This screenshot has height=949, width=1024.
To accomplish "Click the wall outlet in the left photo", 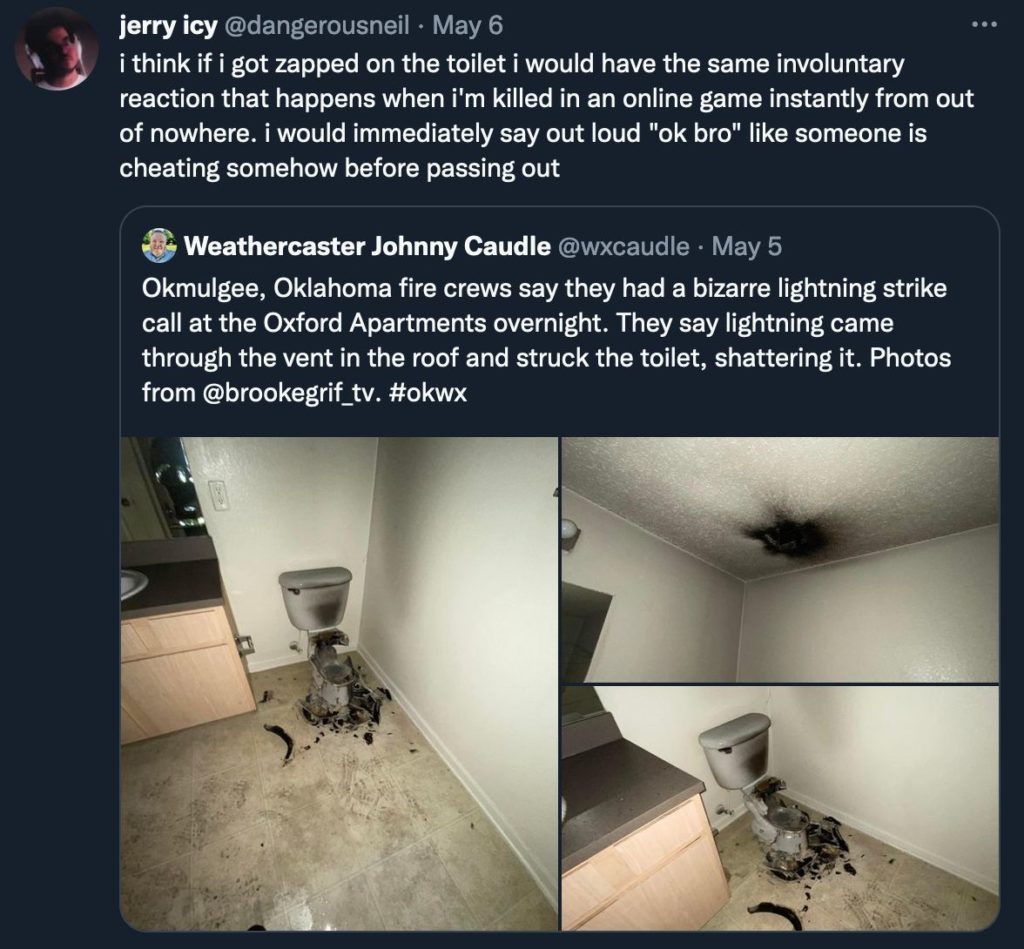I will pos(218,494).
